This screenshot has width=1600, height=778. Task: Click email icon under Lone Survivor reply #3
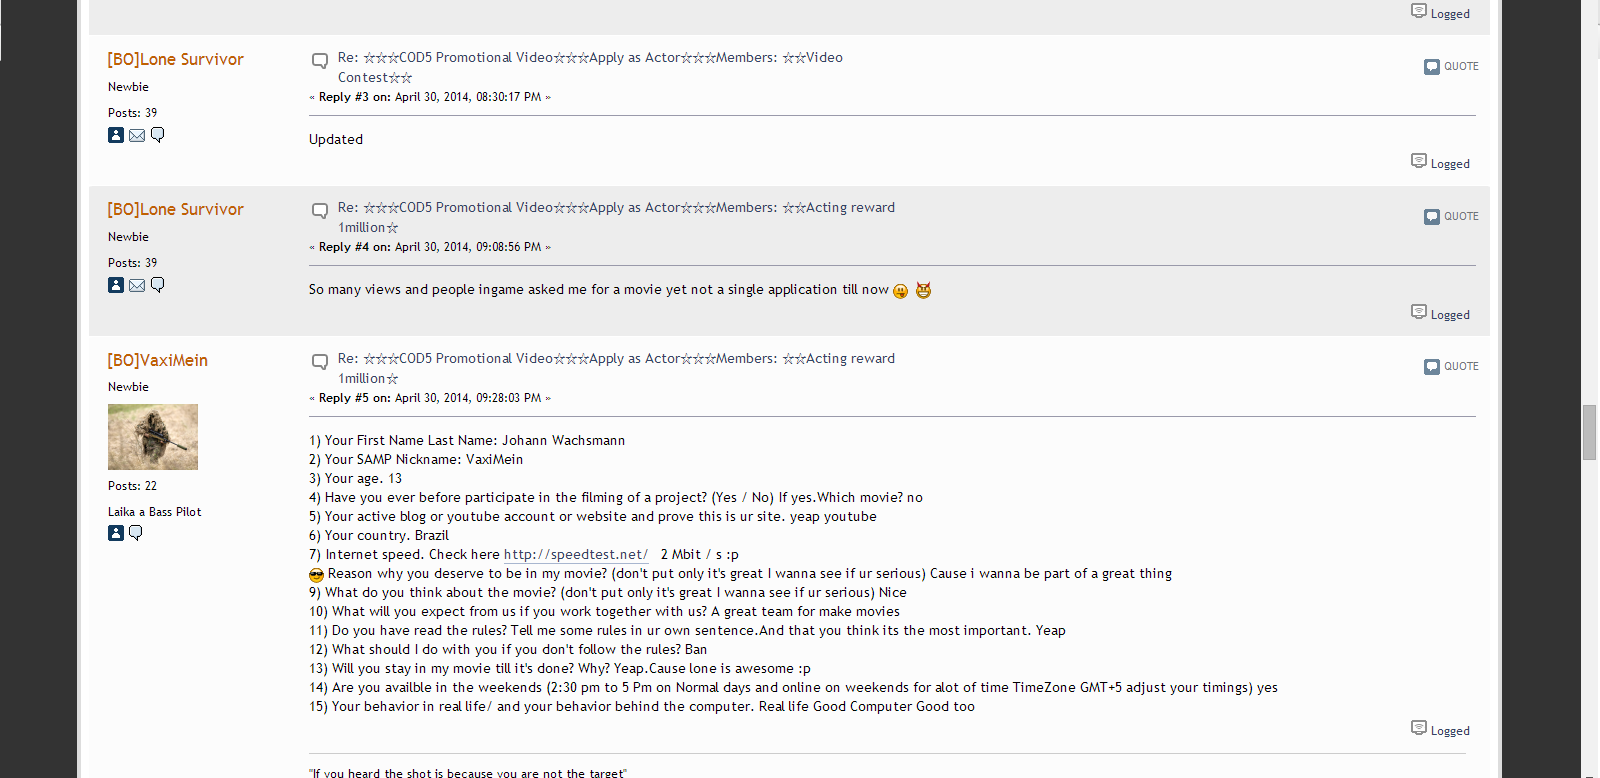pyautogui.click(x=137, y=135)
